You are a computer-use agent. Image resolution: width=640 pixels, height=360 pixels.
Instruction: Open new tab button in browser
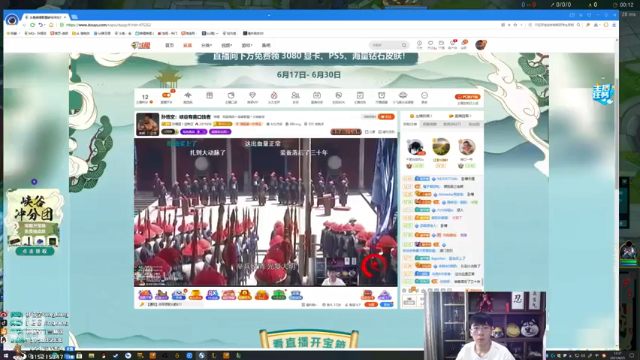pyautogui.click(x=75, y=17)
